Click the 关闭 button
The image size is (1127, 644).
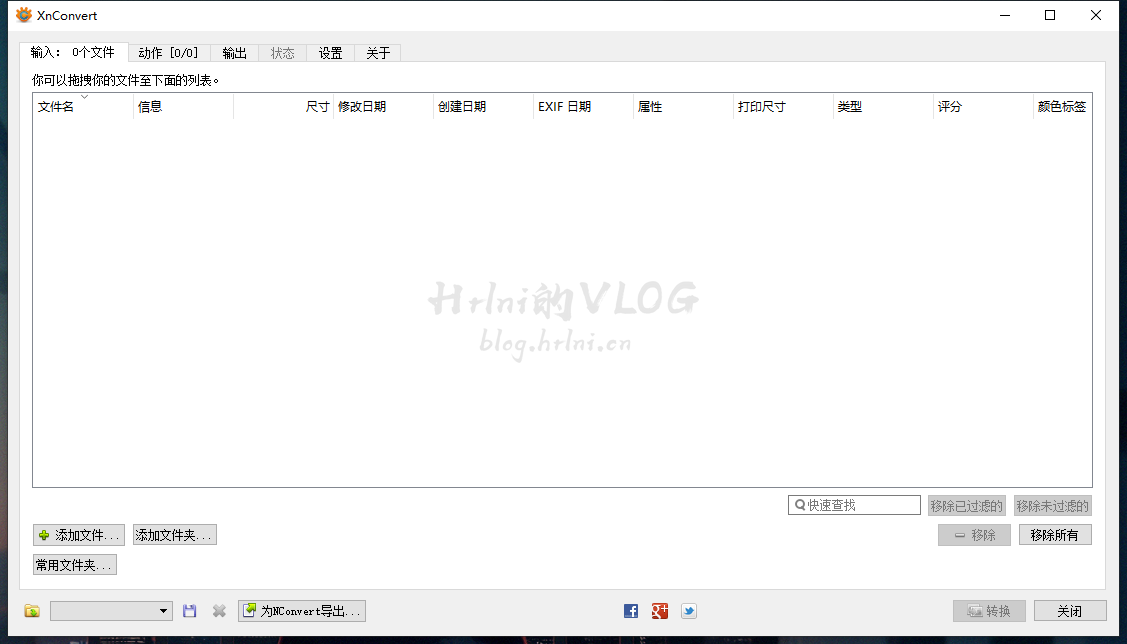1070,611
